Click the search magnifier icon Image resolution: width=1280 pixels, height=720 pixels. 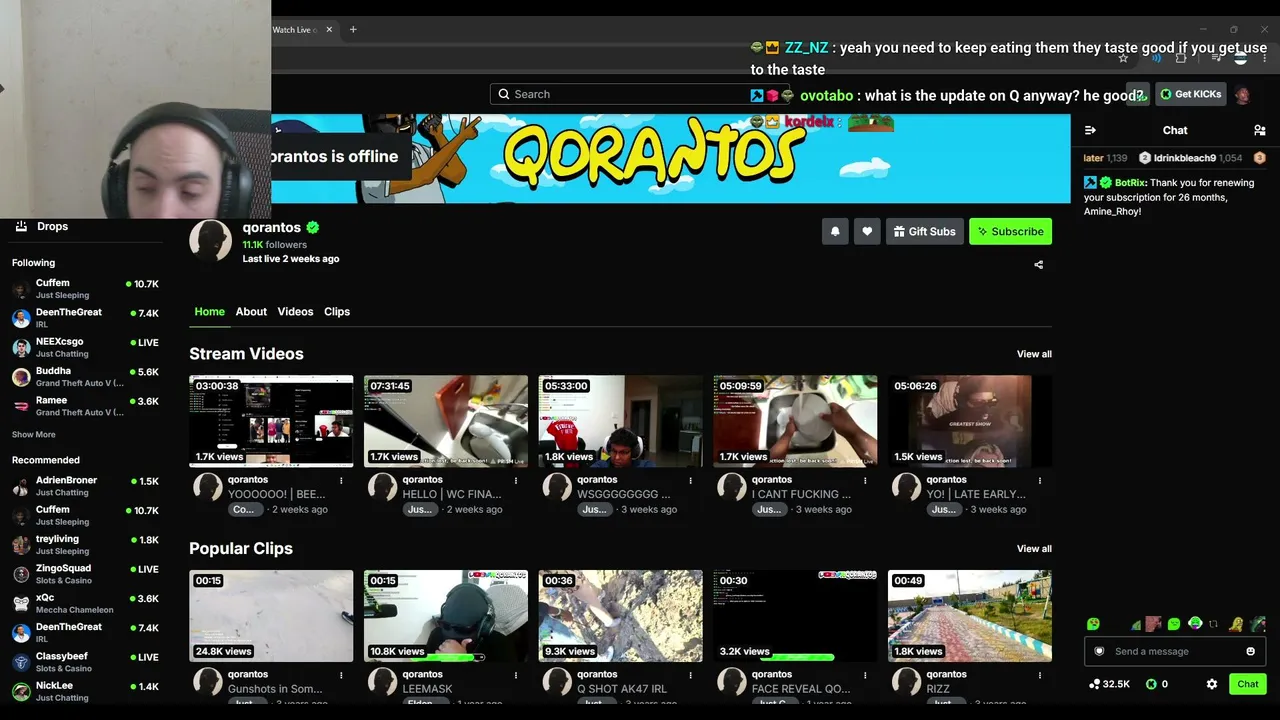(x=504, y=94)
